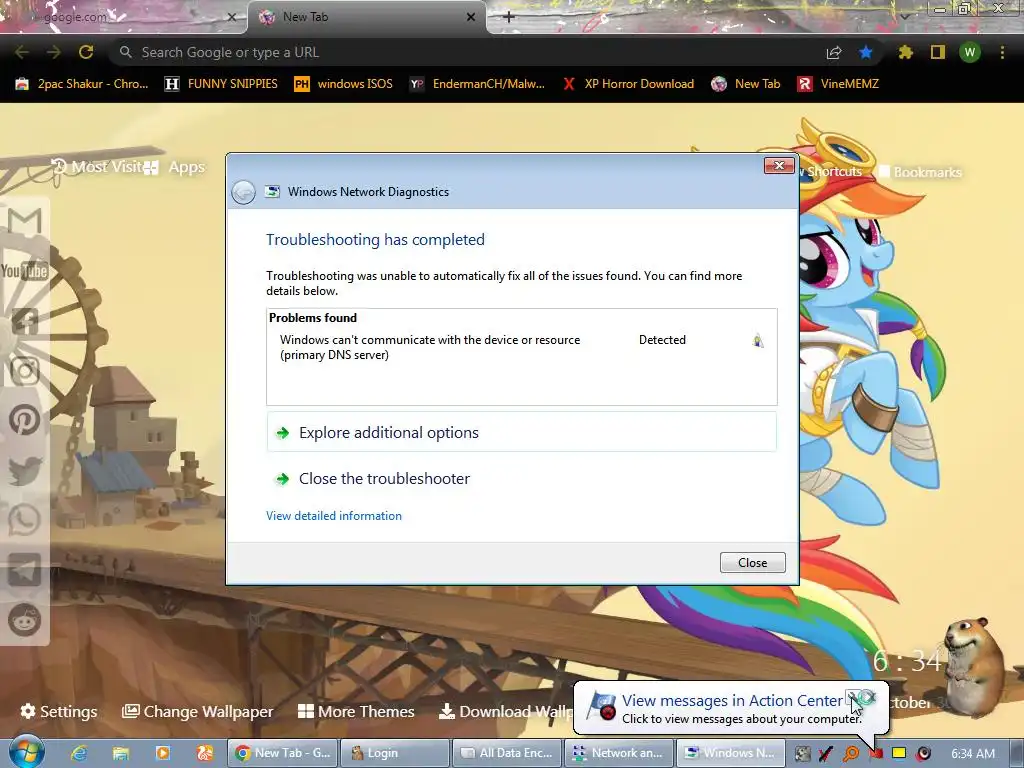The image size is (1024, 768).
Task: Click the red checkmark tray icon
Action: (x=826, y=754)
